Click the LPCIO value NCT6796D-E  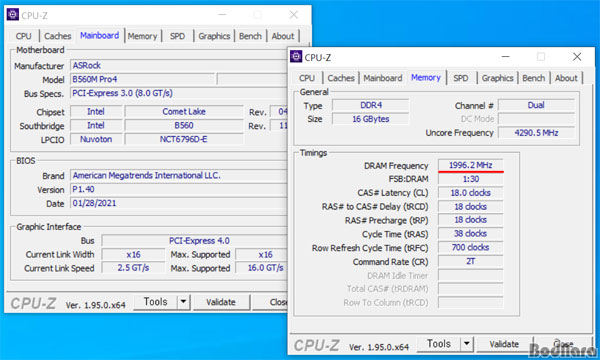click(184, 139)
